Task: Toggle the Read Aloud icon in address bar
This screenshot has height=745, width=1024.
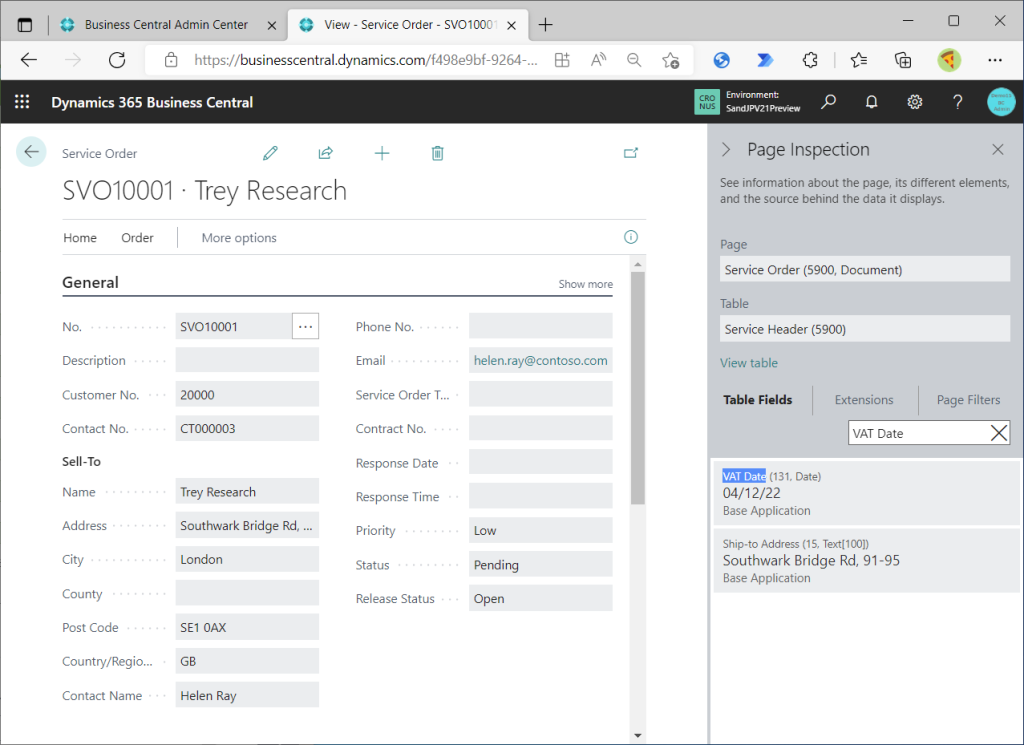Action: coord(598,60)
